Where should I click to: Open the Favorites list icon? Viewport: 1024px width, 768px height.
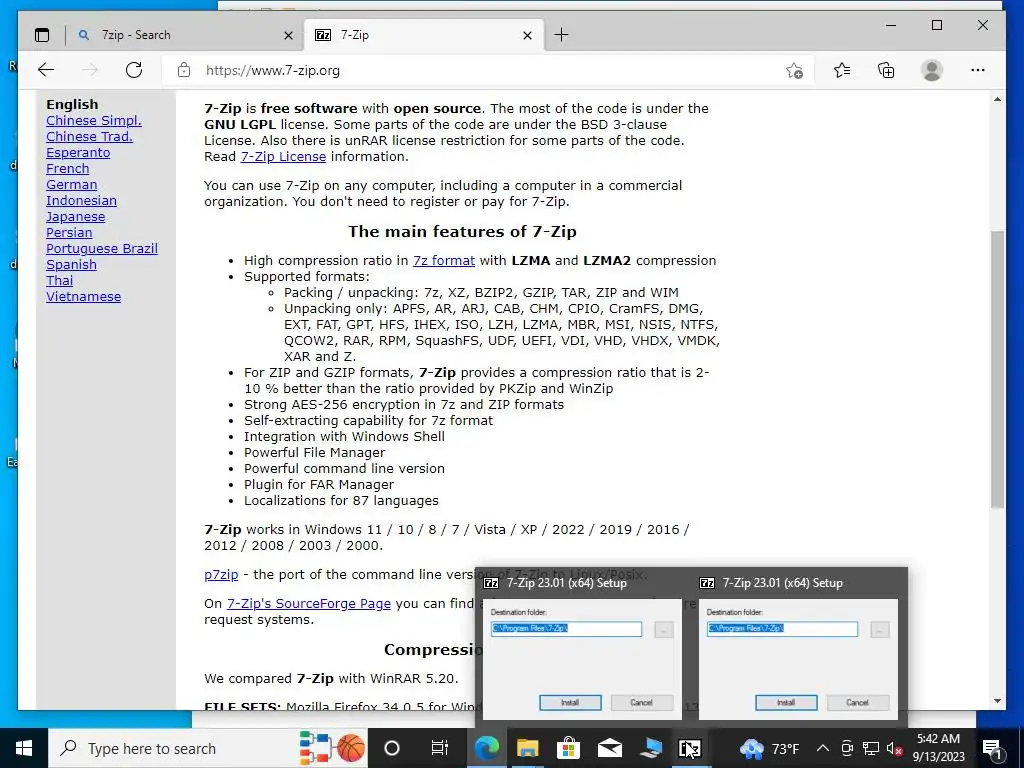(x=842, y=70)
